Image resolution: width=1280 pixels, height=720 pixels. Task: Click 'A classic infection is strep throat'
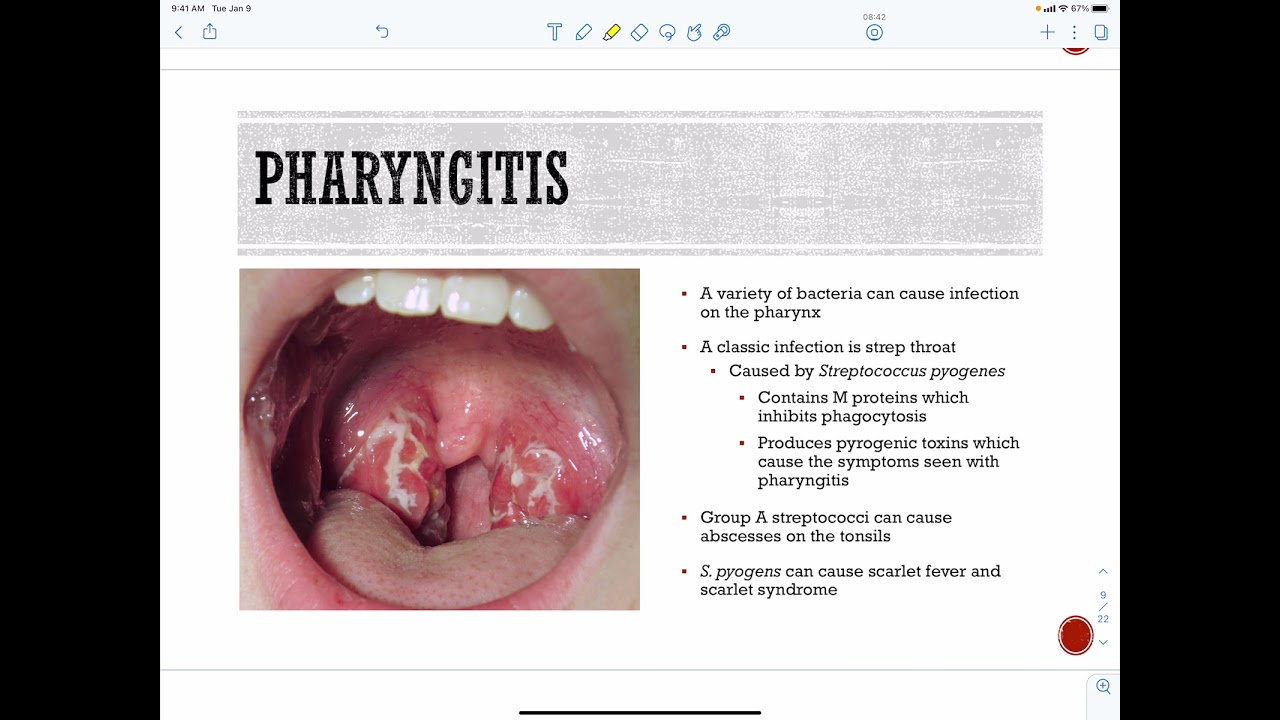click(828, 347)
